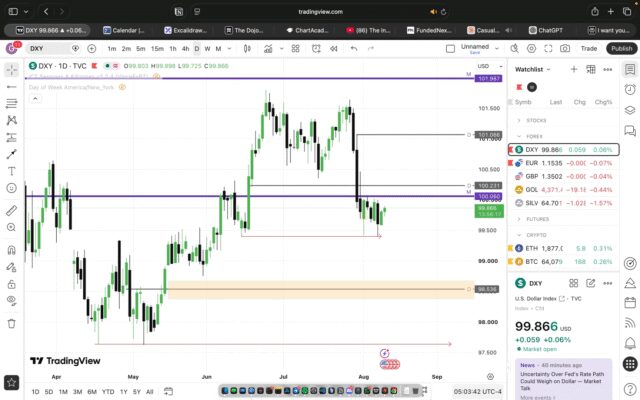Create a price alert
The height and width of the screenshot is (400, 640).
[x=316, y=49]
